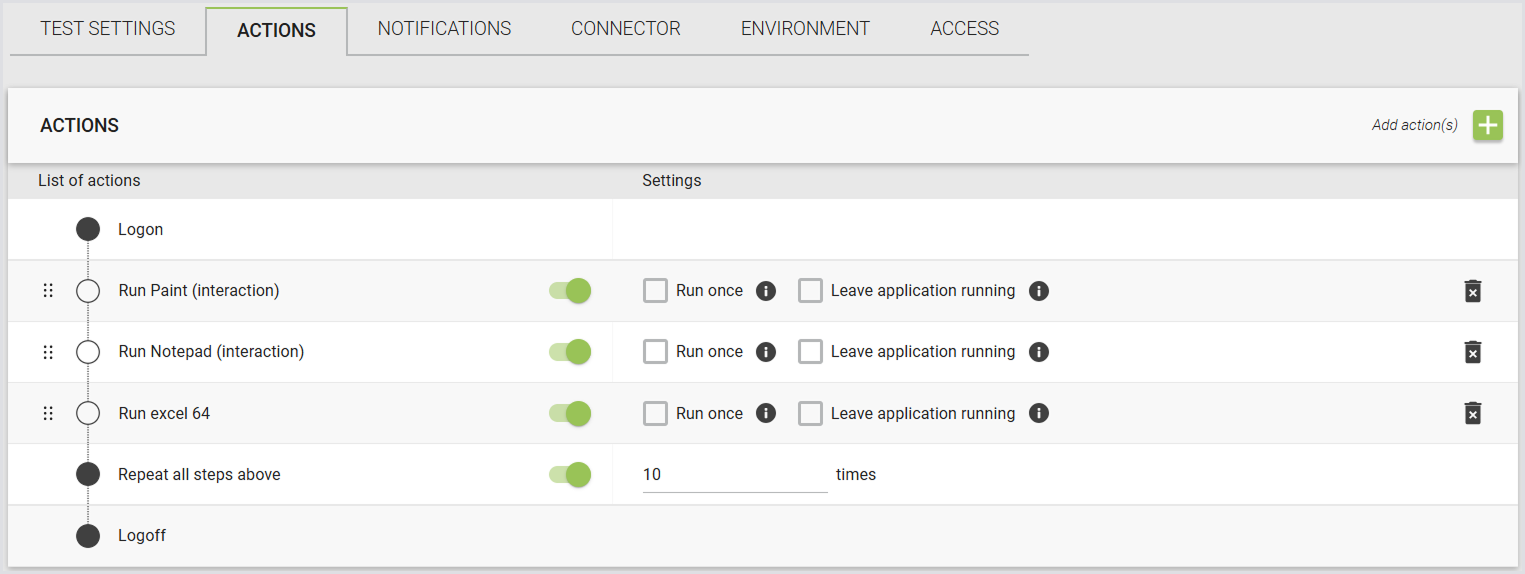
Task: Enable Leave application running for Notepad
Action: coord(810,352)
